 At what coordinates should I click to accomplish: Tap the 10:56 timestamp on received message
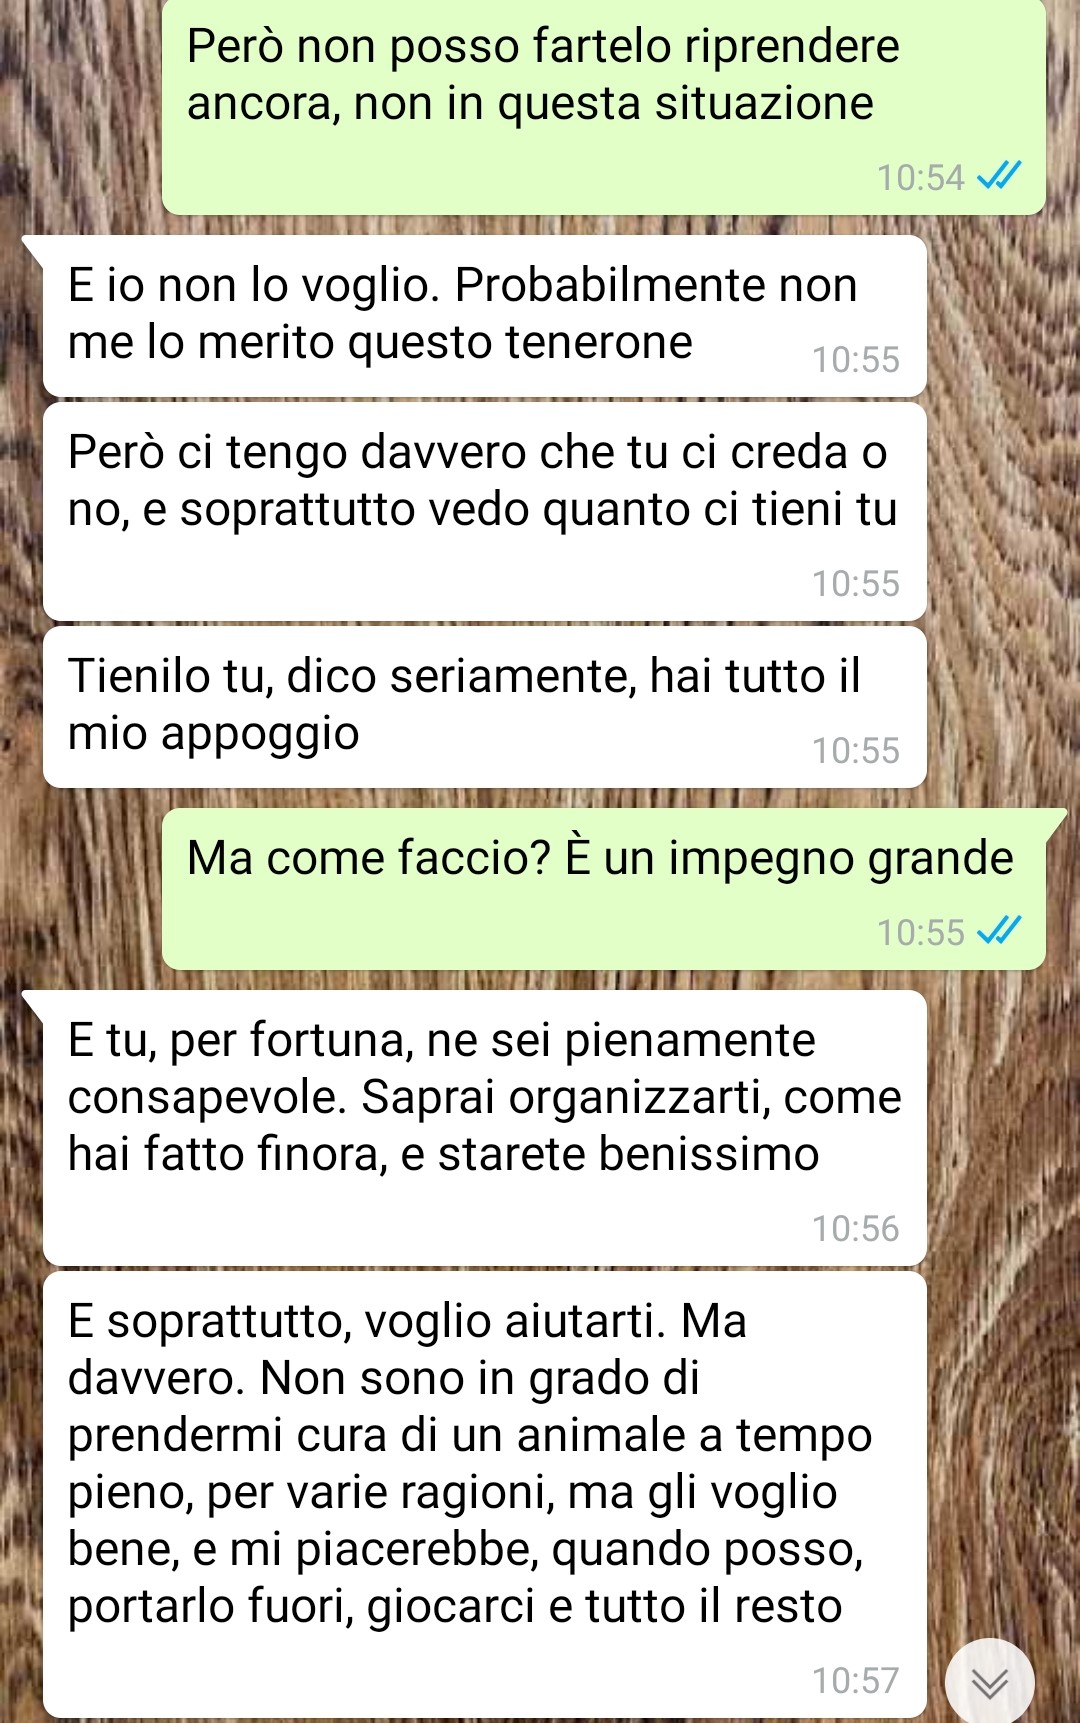point(856,1229)
